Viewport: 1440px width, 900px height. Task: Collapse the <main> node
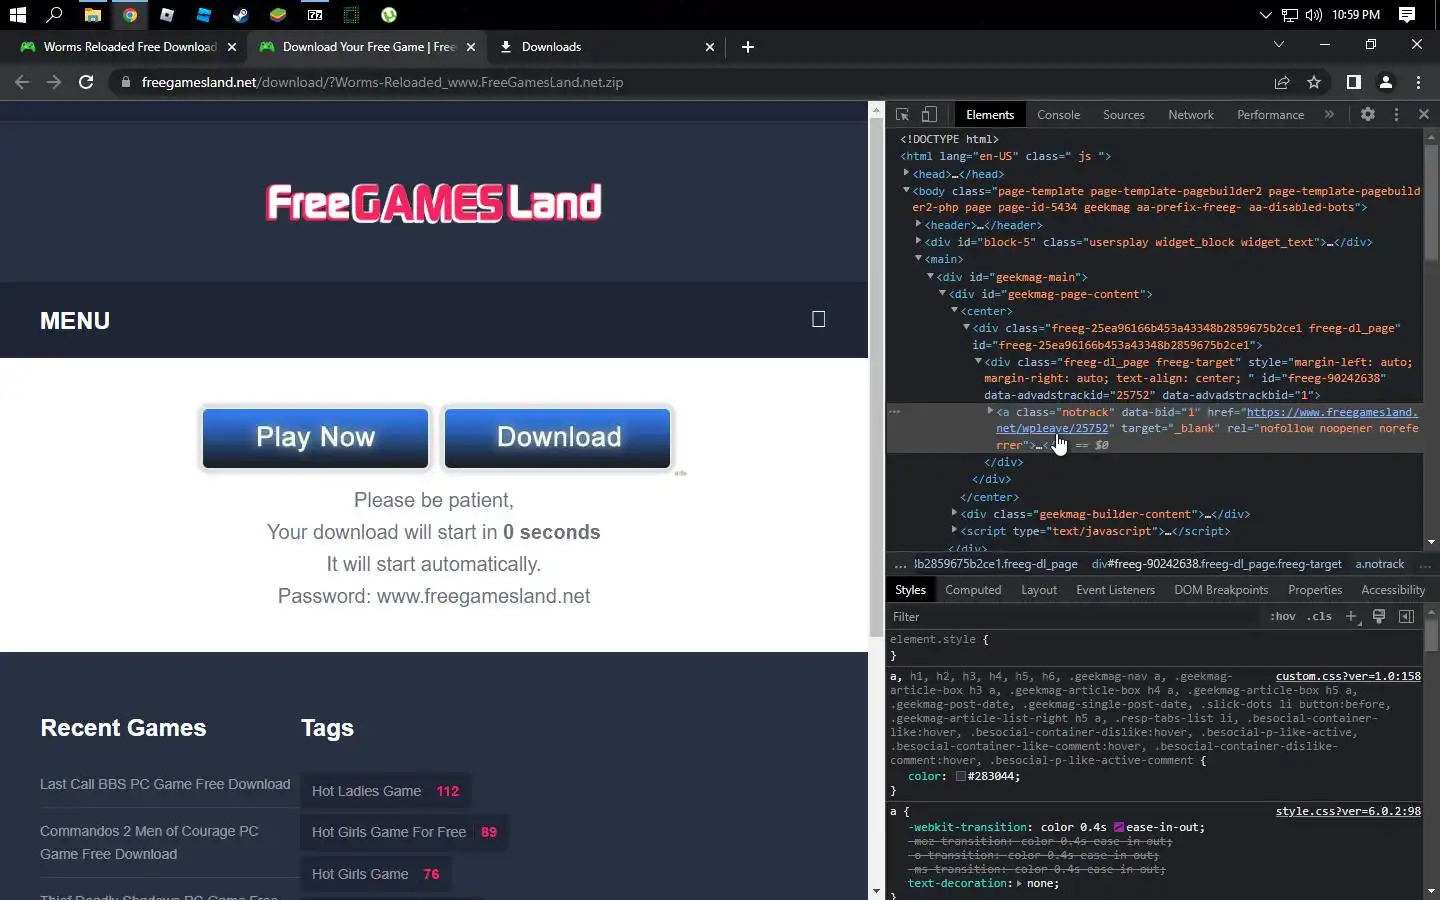click(x=918, y=258)
